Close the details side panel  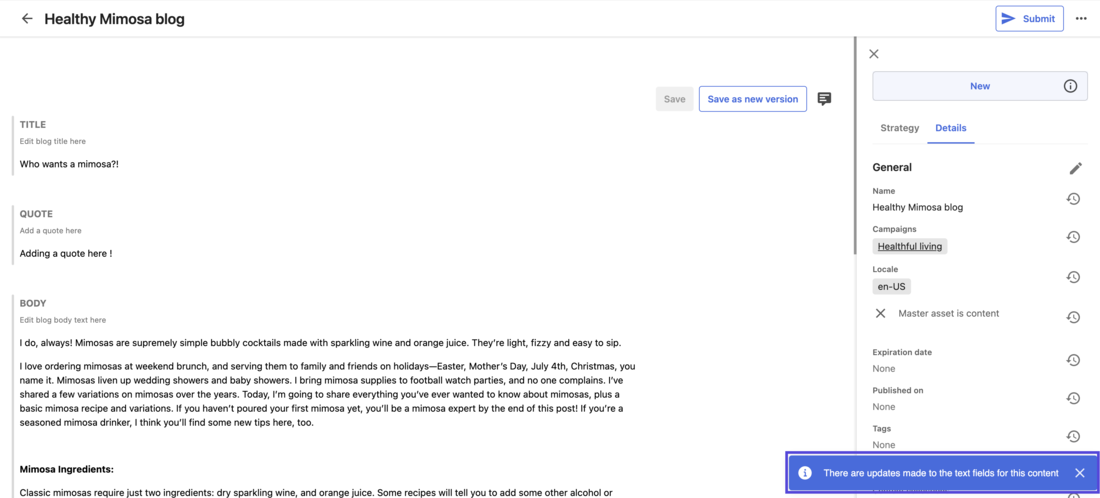(873, 54)
